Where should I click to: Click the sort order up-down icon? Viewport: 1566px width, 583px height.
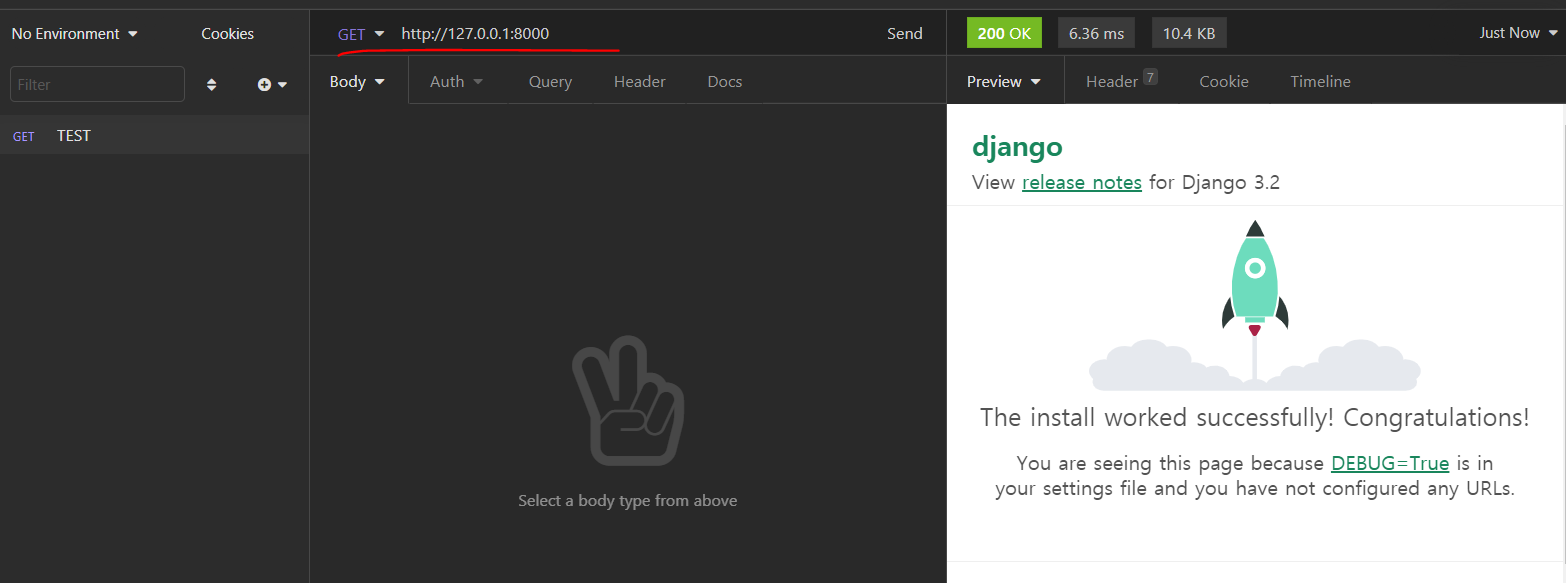coord(211,85)
